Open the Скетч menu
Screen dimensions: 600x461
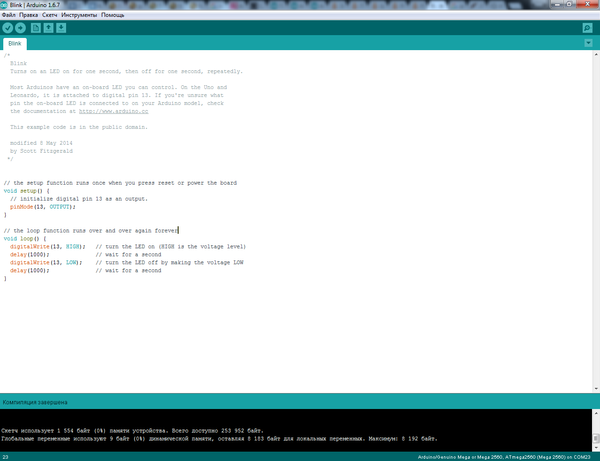click(x=49, y=15)
